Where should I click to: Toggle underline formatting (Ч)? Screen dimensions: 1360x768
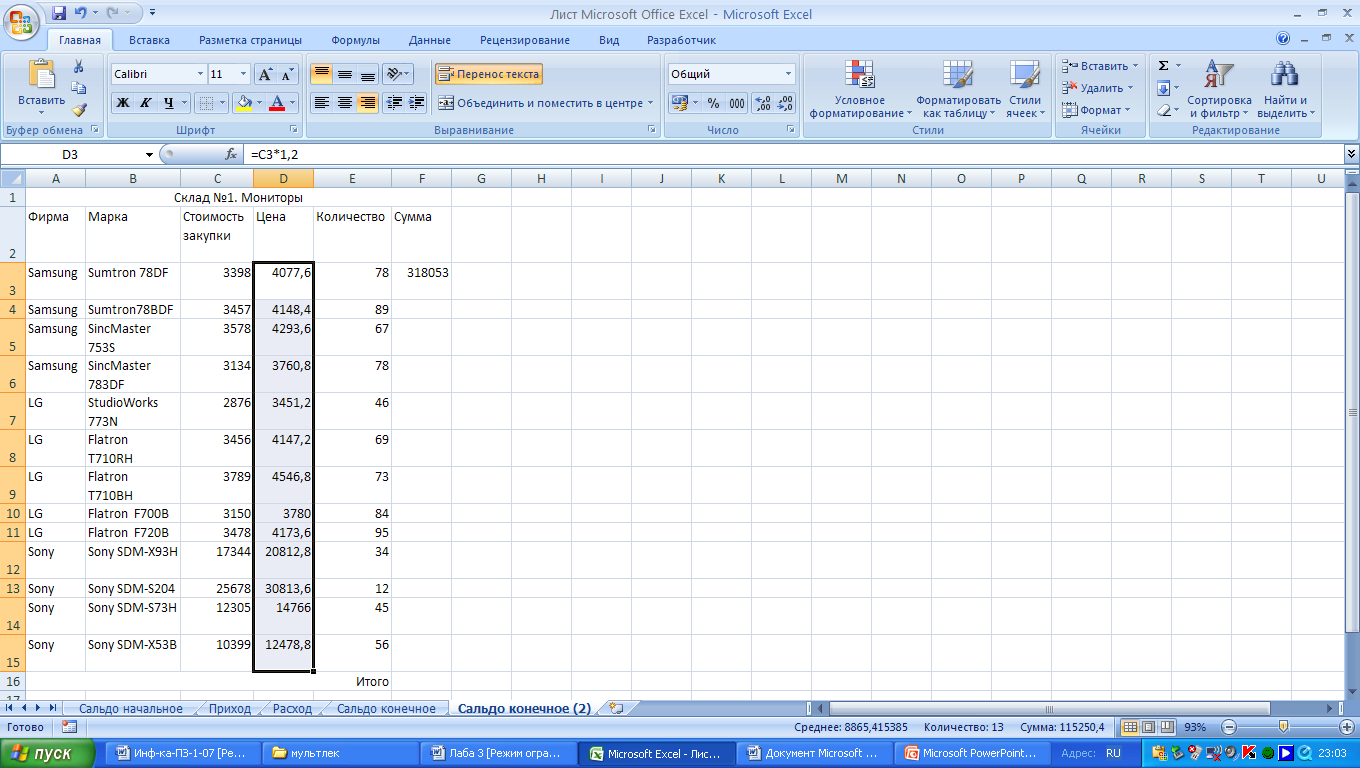tap(168, 103)
